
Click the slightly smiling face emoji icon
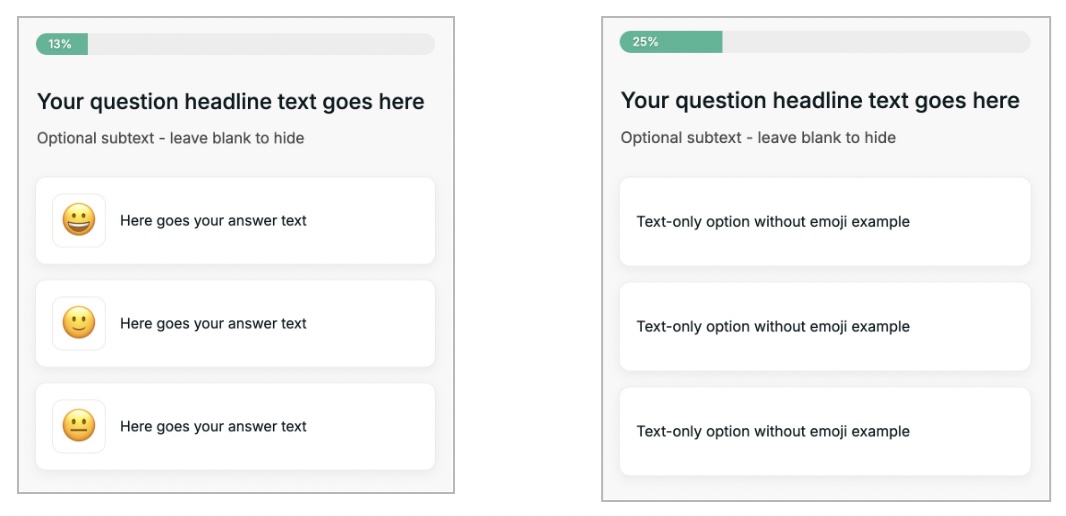click(x=79, y=323)
